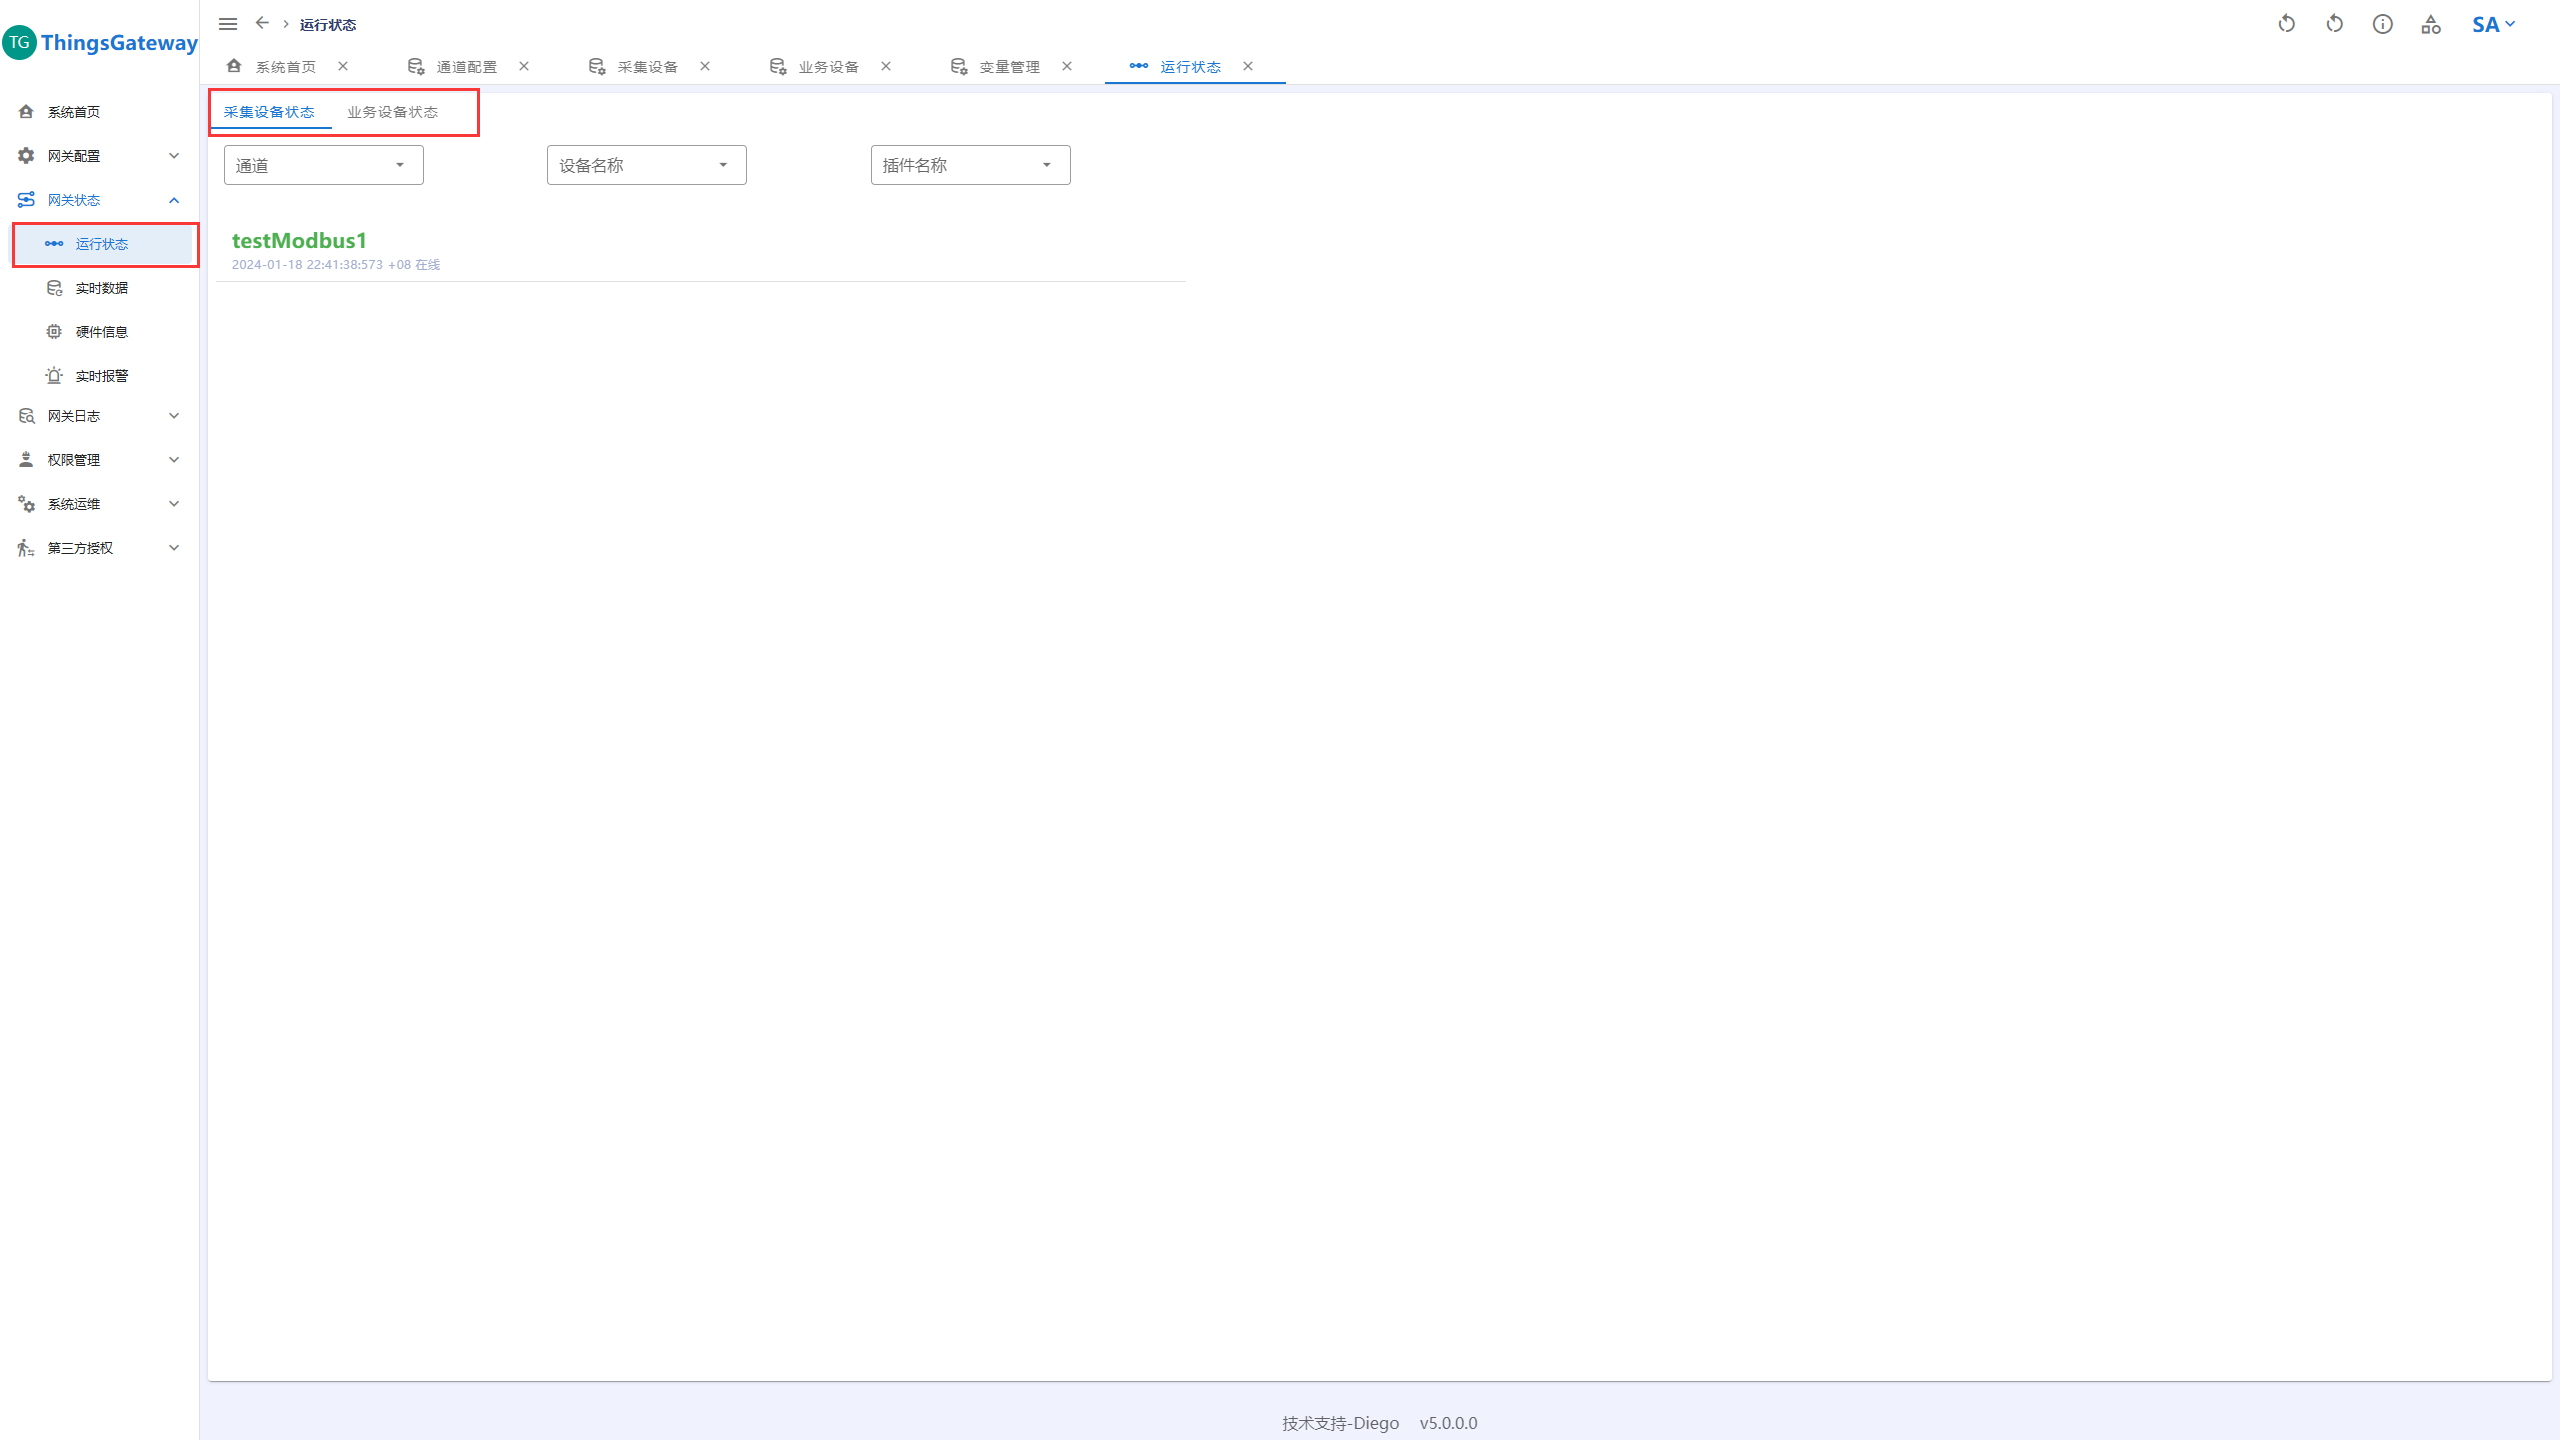Screen dimensions: 2560x1440
Task: Select the testModbus1 device entry
Action: coord(299,241)
